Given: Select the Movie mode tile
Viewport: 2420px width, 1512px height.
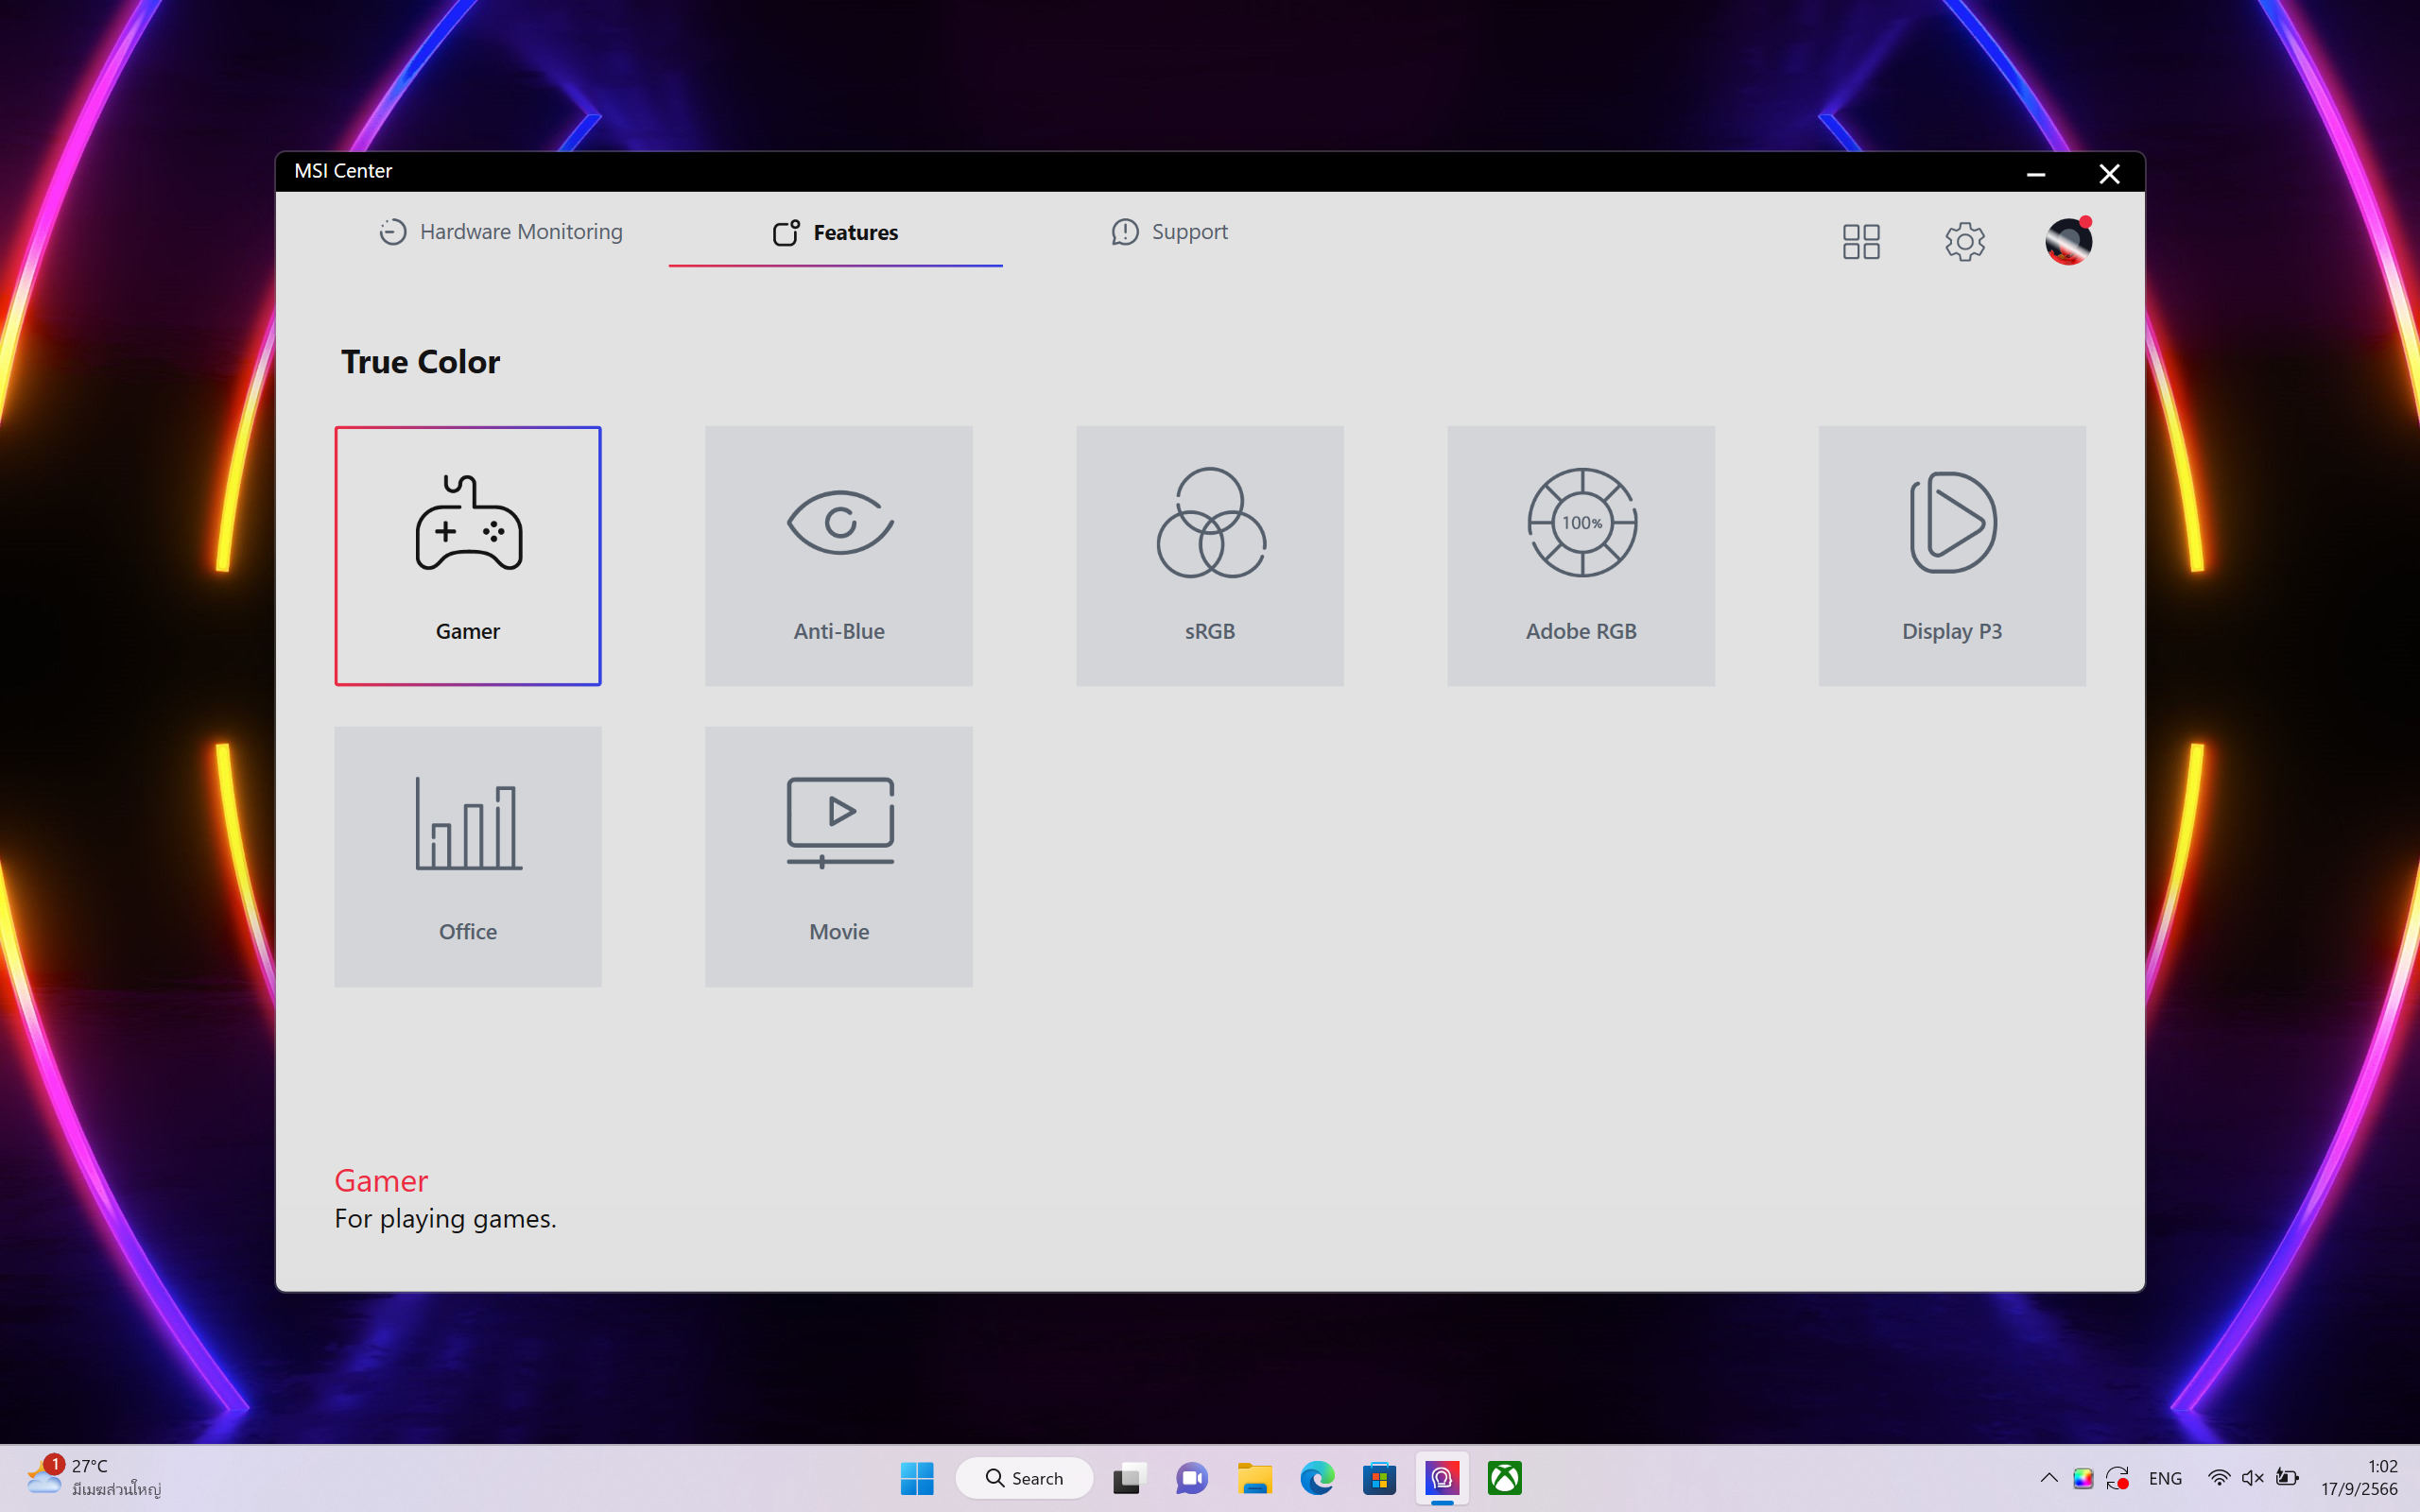Looking at the screenshot, I should [x=839, y=857].
